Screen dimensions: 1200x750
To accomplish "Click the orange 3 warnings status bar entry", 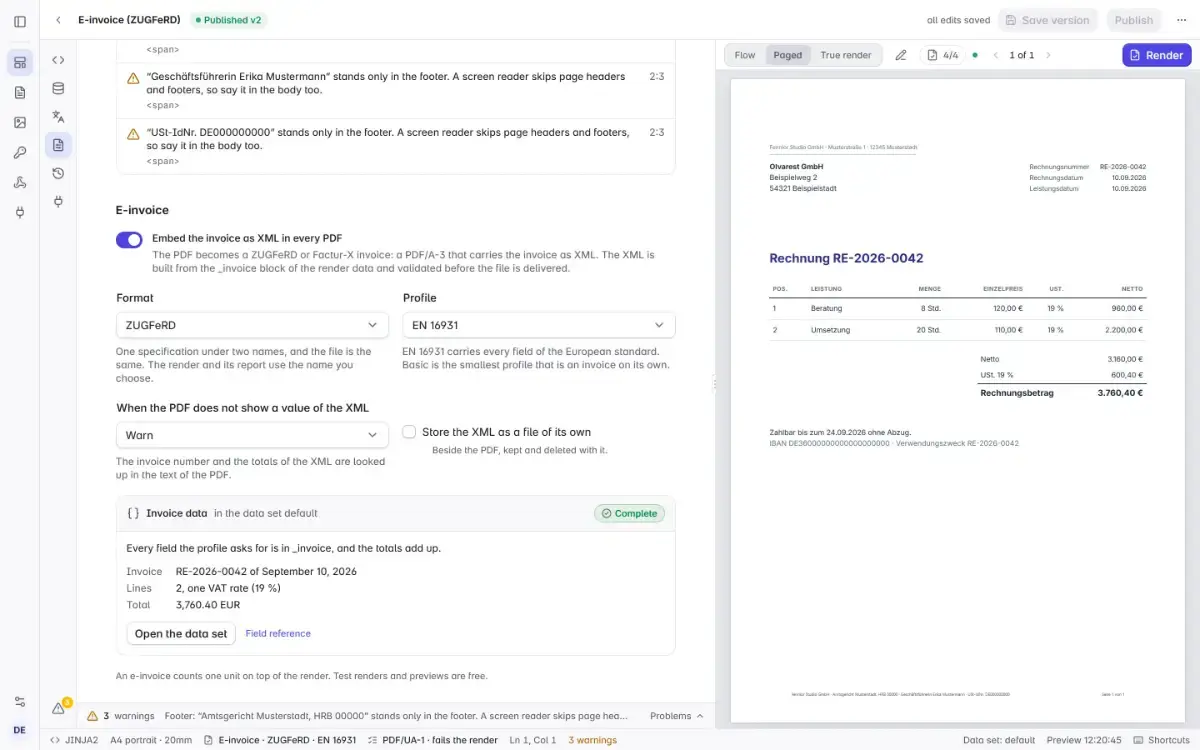I will [x=593, y=740].
